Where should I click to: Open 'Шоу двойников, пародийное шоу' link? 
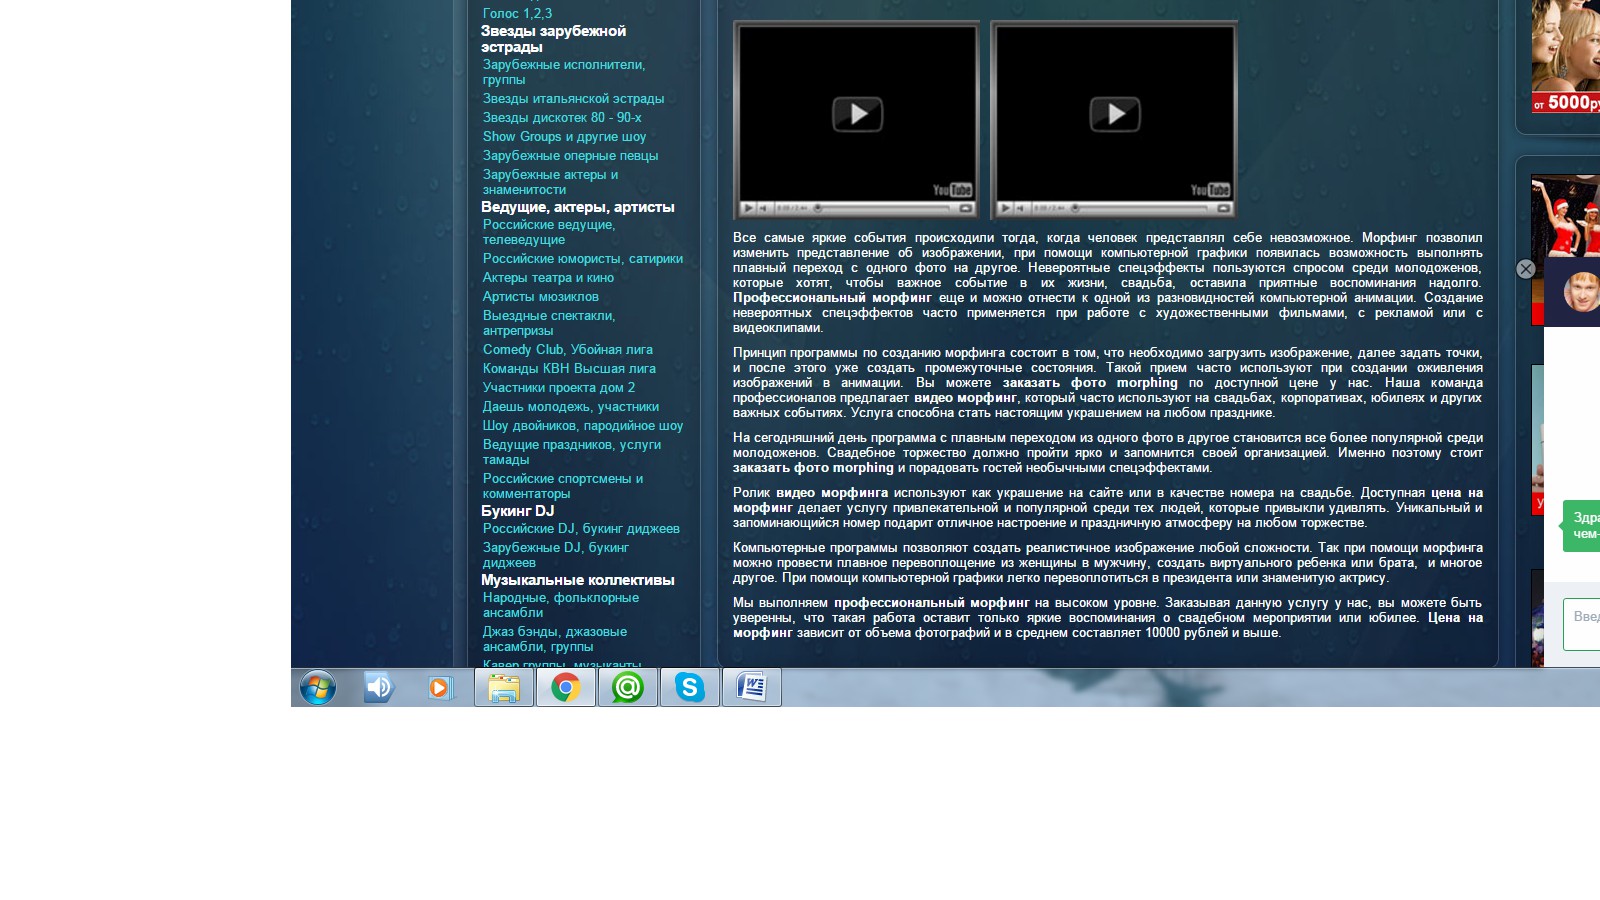583,425
